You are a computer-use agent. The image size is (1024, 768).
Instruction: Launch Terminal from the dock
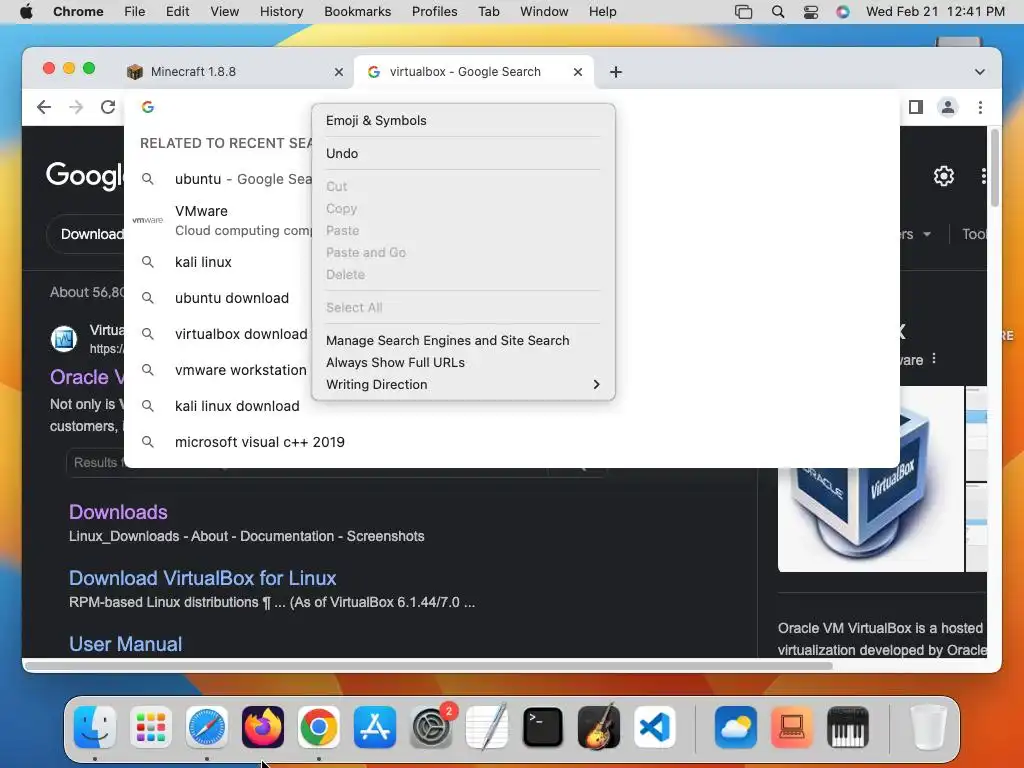[x=543, y=726]
